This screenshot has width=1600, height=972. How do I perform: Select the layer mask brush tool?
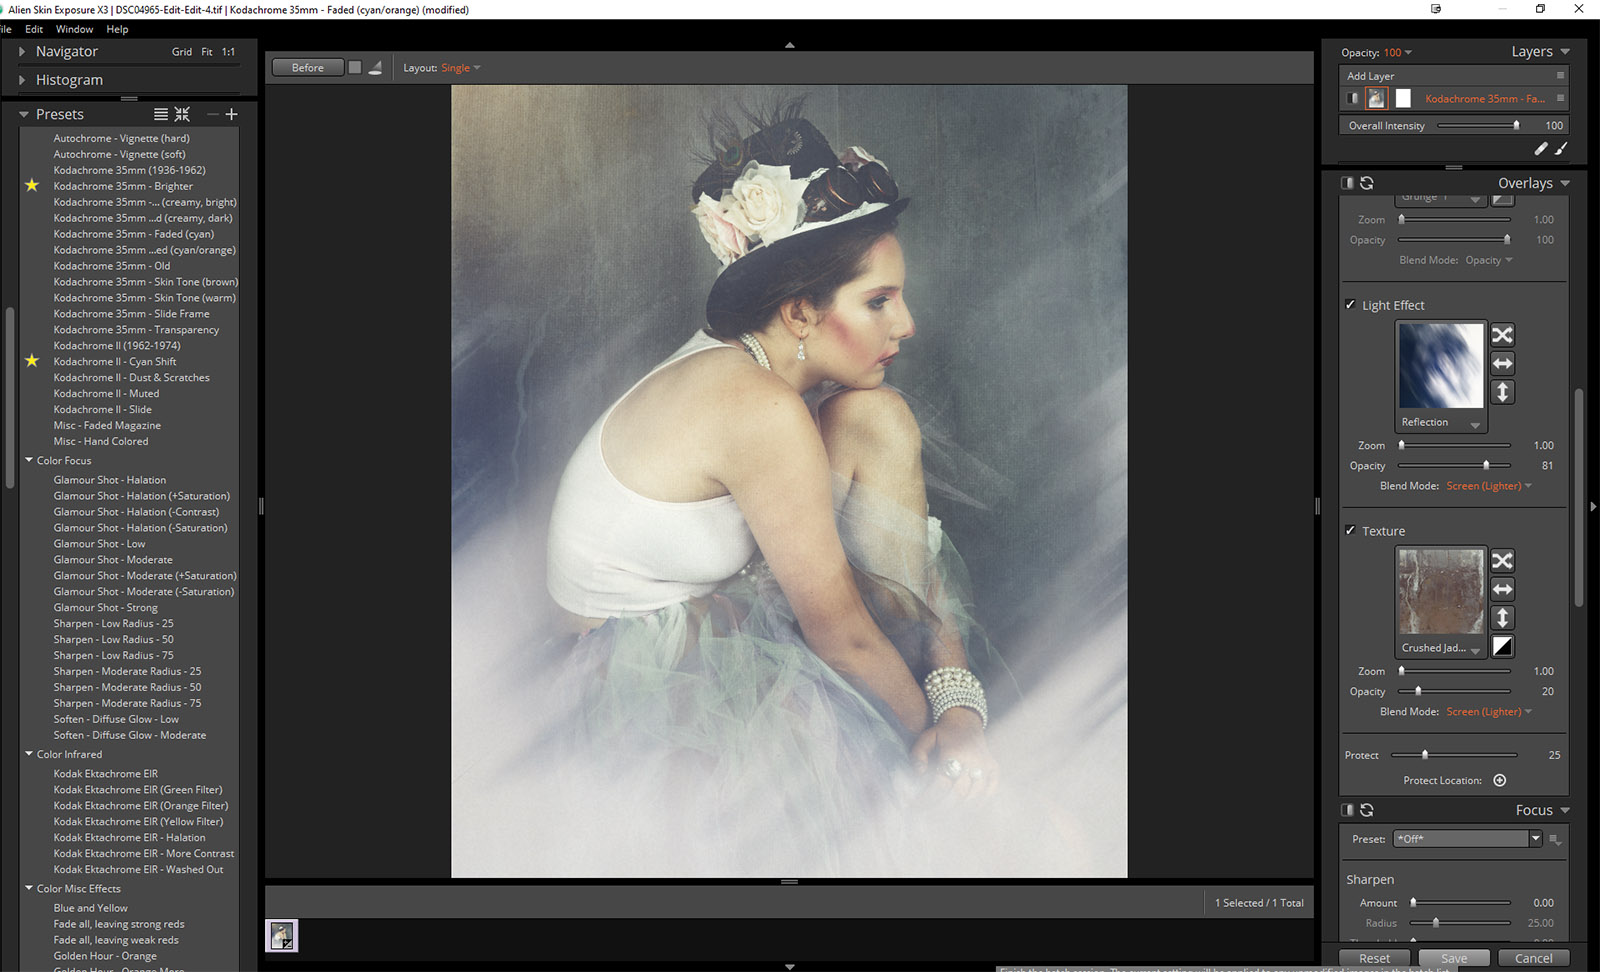(1561, 148)
